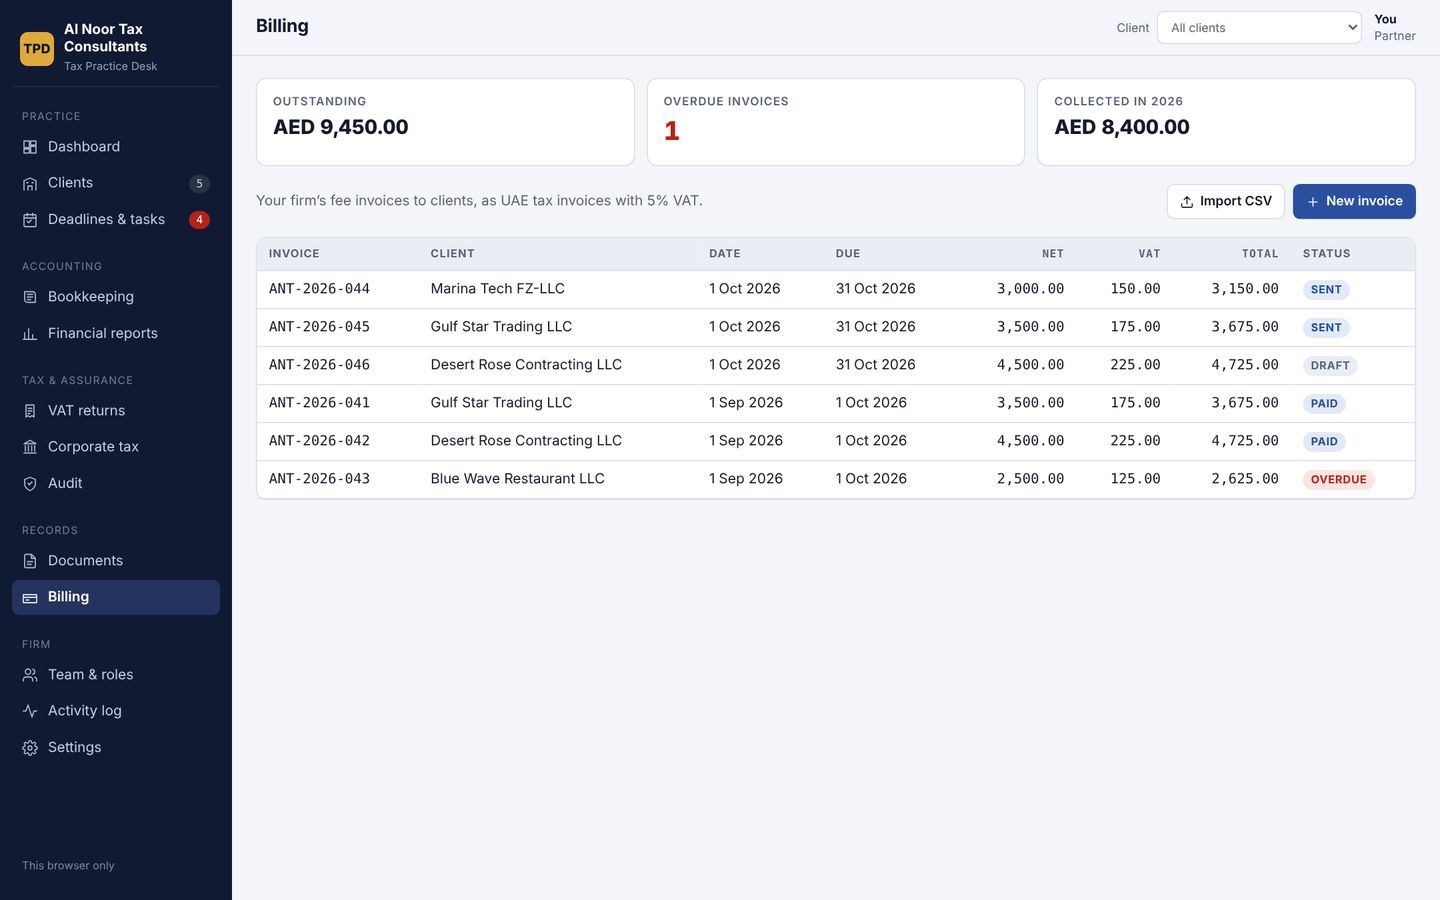The height and width of the screenshot is (900, 1440).
Task: Click the Clients count badge 5
Action: pos(199,183)
